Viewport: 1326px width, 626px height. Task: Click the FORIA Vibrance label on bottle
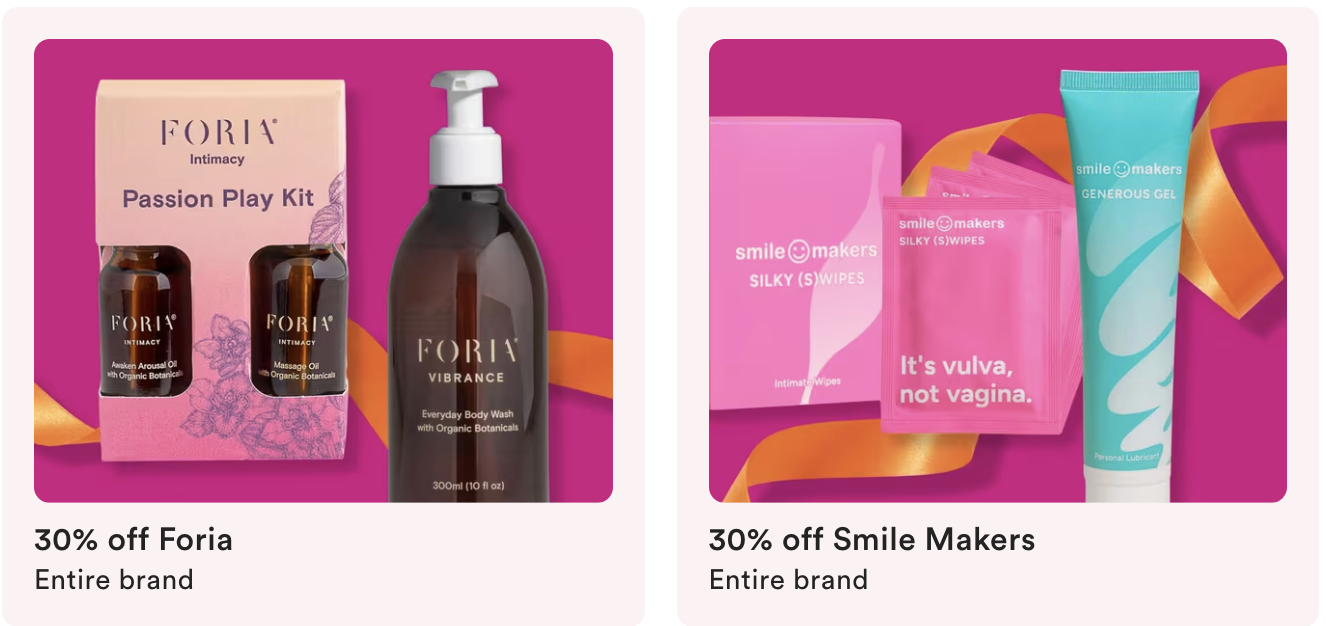[x=468, y=360]
